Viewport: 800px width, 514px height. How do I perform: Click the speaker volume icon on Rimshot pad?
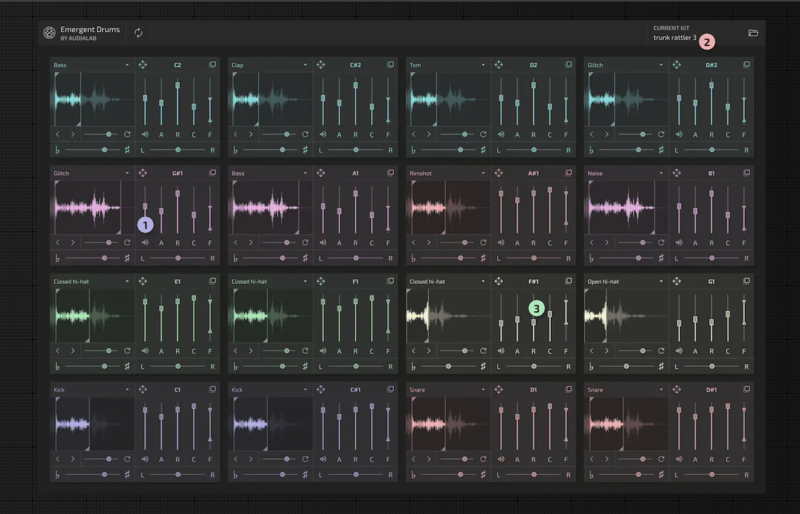tap(499, 242)
